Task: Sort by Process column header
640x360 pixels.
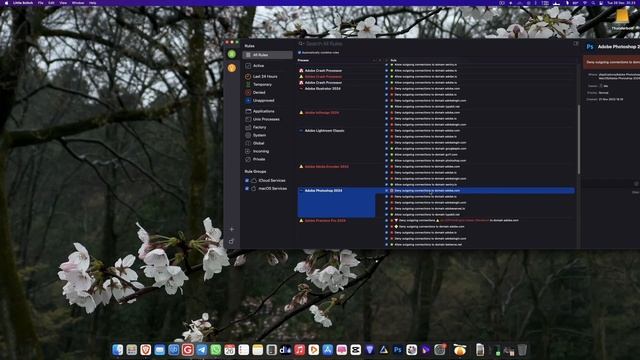Action: (x=303, y=60)
